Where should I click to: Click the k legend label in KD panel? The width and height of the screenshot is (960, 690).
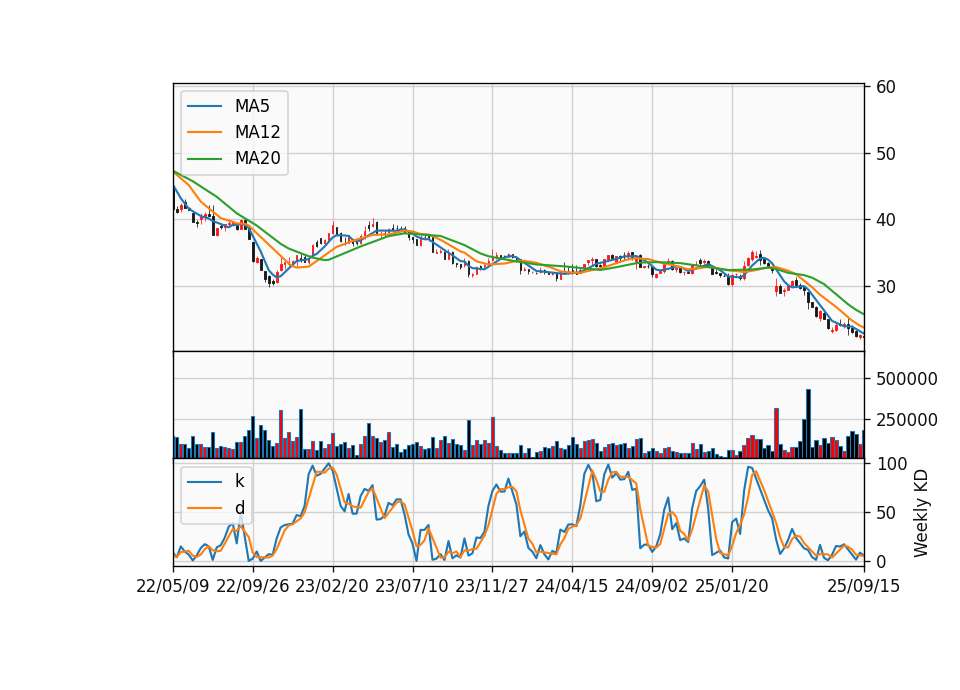[x=239, y=481]
